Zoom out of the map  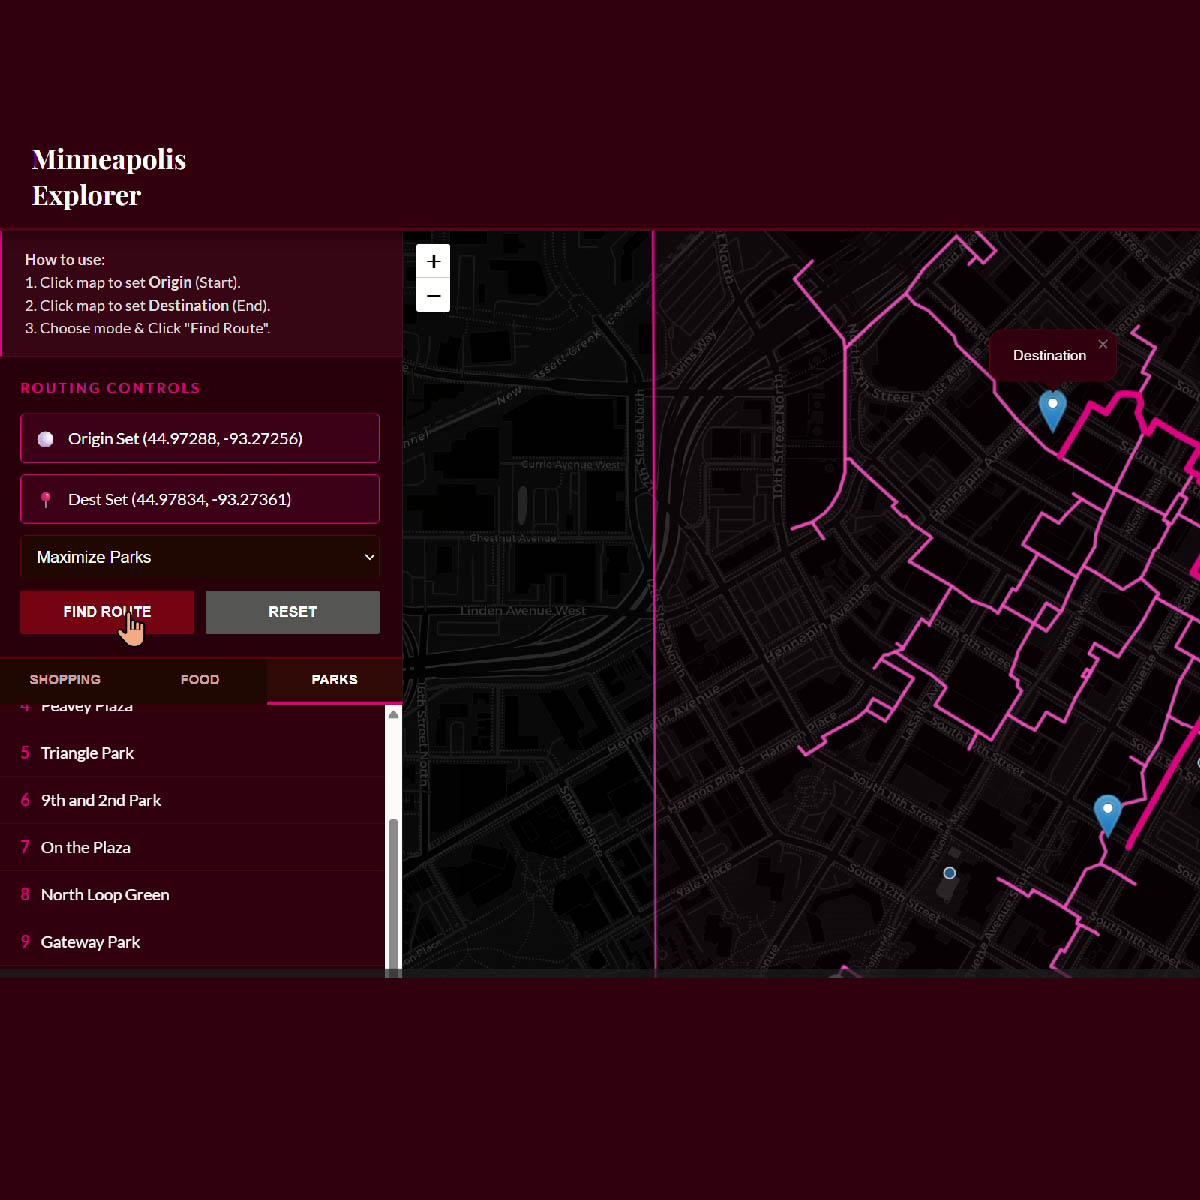tap(433, 296)
